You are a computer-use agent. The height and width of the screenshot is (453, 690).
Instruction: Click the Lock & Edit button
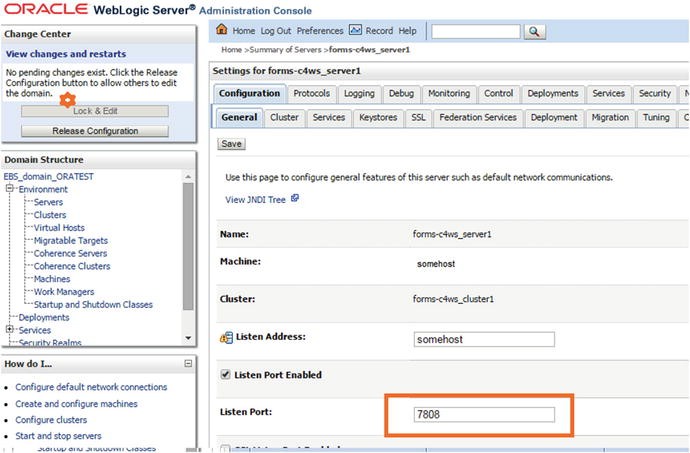tap(95, 111)
